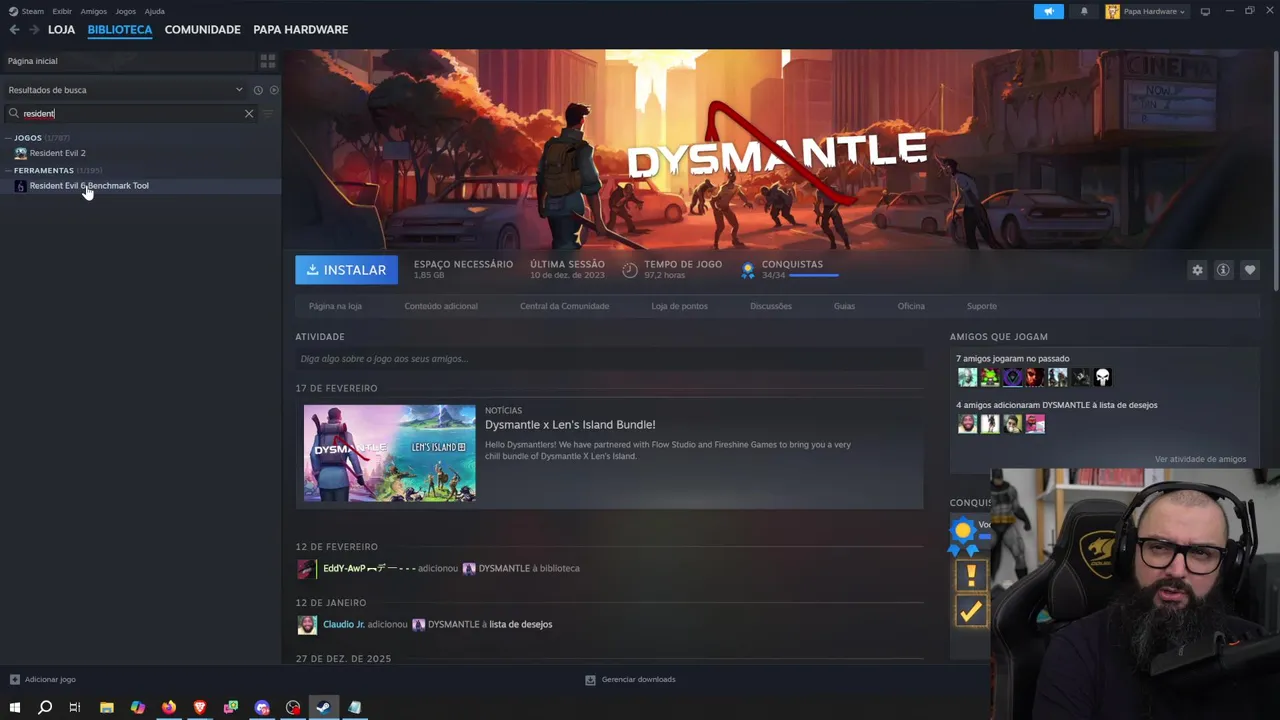Click the magnifier icon in search box
Viewport: 1280px width, 720px height.
(14, 113)
